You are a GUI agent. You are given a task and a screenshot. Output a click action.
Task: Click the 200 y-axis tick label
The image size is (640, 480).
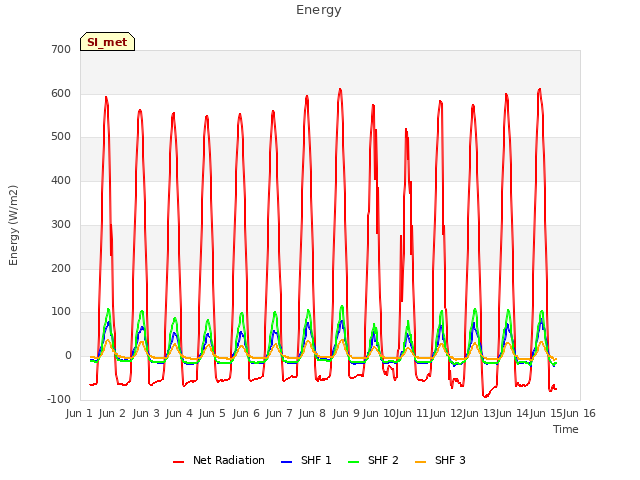tap(61, 269)
